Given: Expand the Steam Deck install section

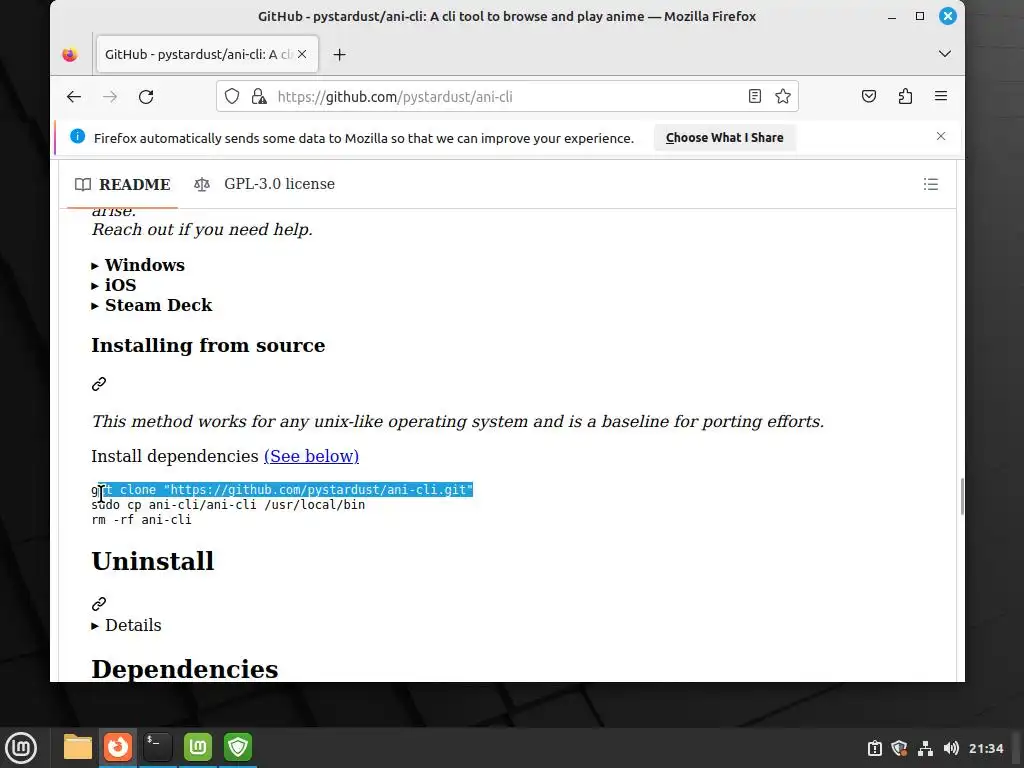Looking at the screenshot, I should click(152, 306).
